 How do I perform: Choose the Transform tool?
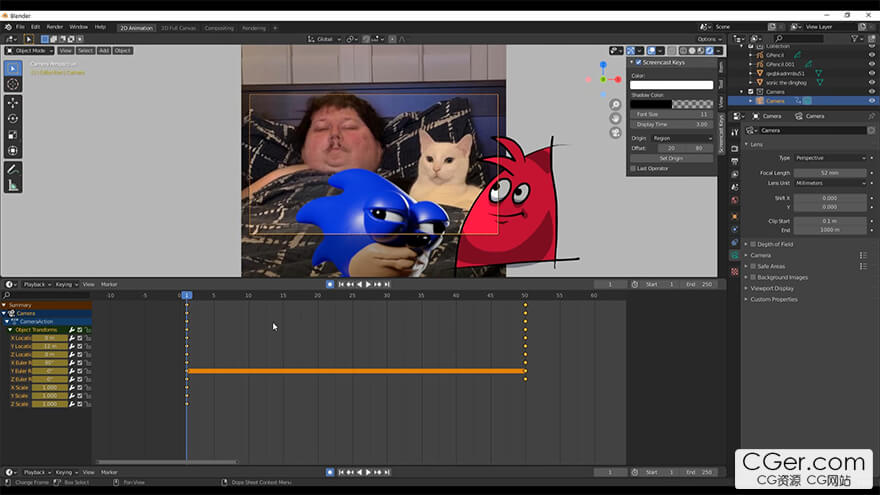[x=13, y=150]
